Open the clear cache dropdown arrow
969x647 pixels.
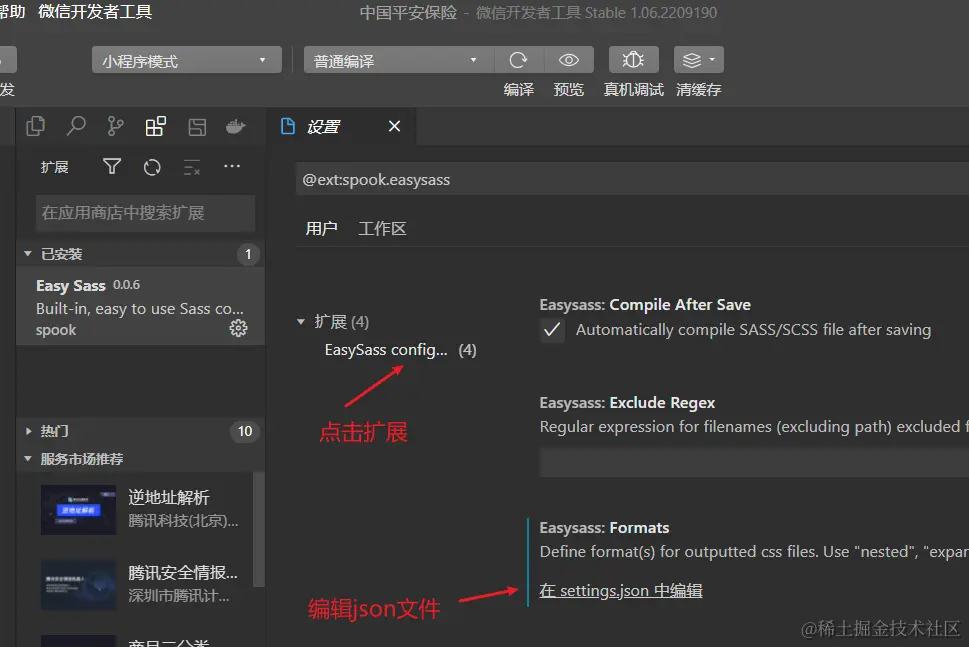pos(712,59)
